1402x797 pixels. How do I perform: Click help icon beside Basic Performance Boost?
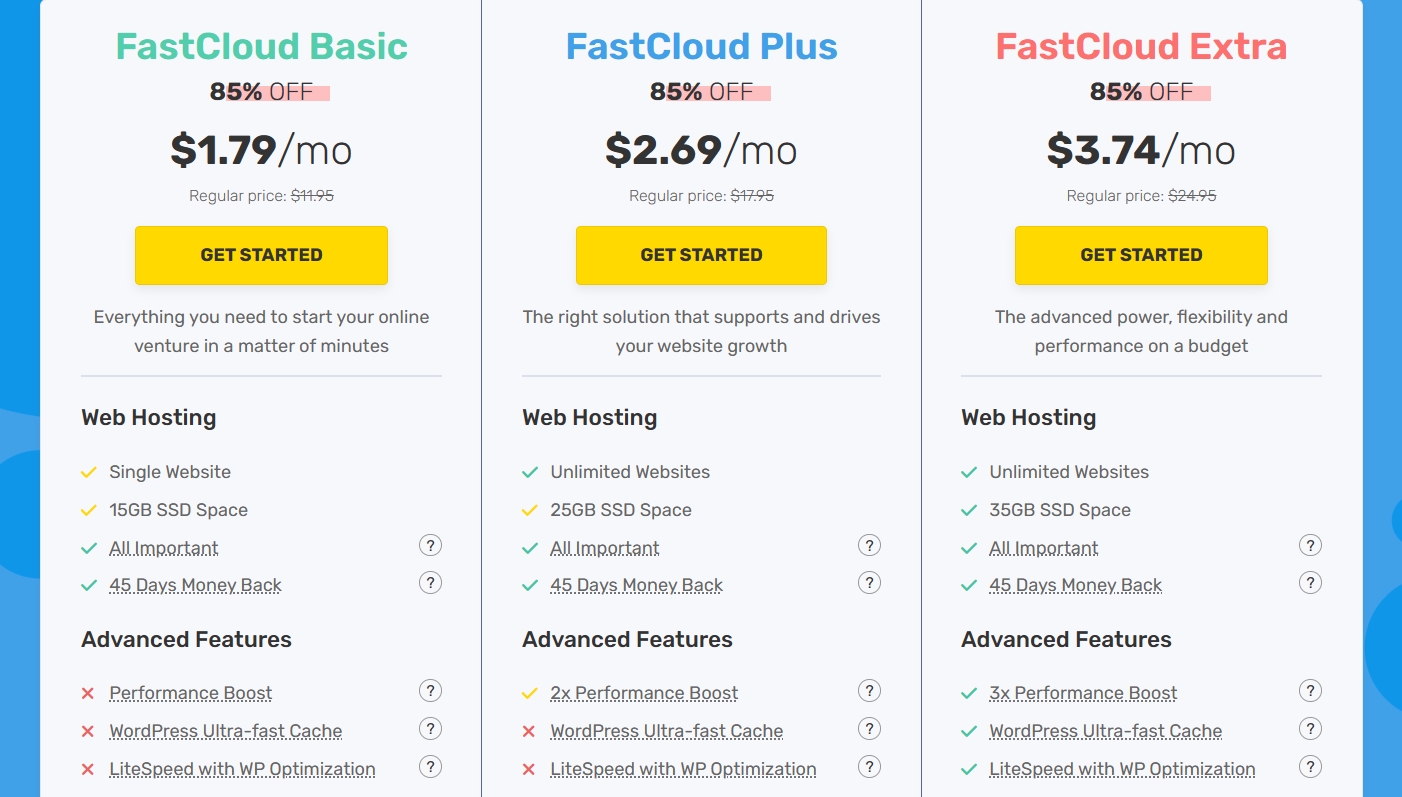point(430,691)
